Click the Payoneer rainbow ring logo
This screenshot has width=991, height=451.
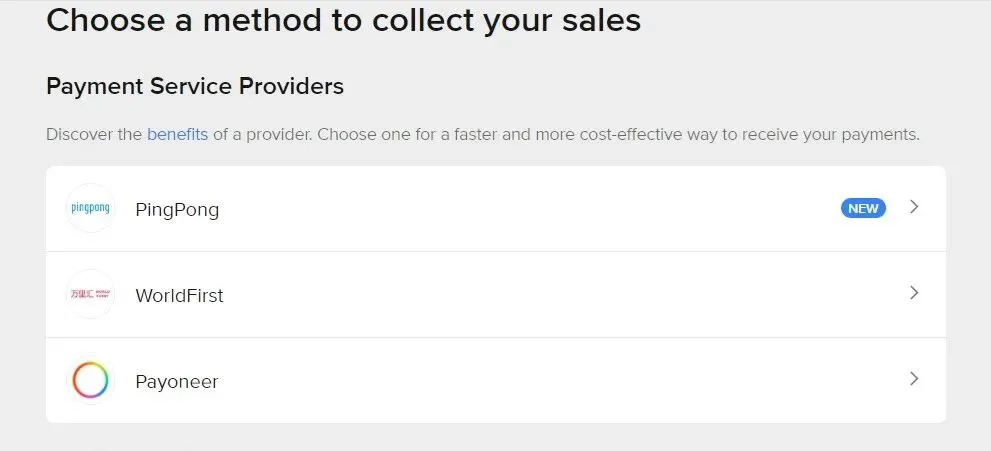90,380
